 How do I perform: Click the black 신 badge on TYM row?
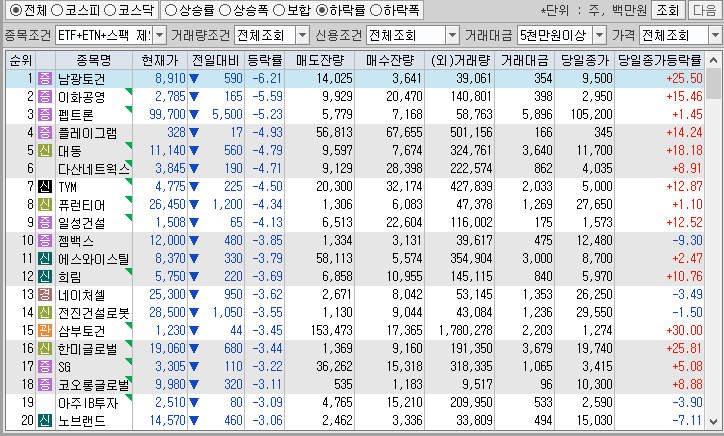coord(45,187)
